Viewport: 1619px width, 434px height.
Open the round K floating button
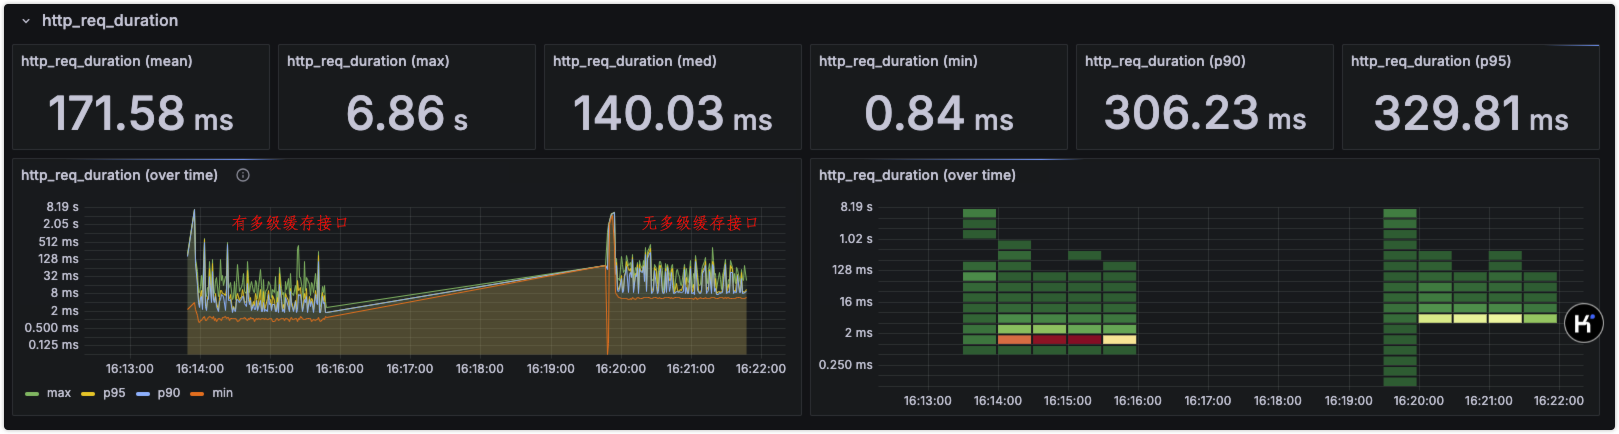[x=1584, y=323]
